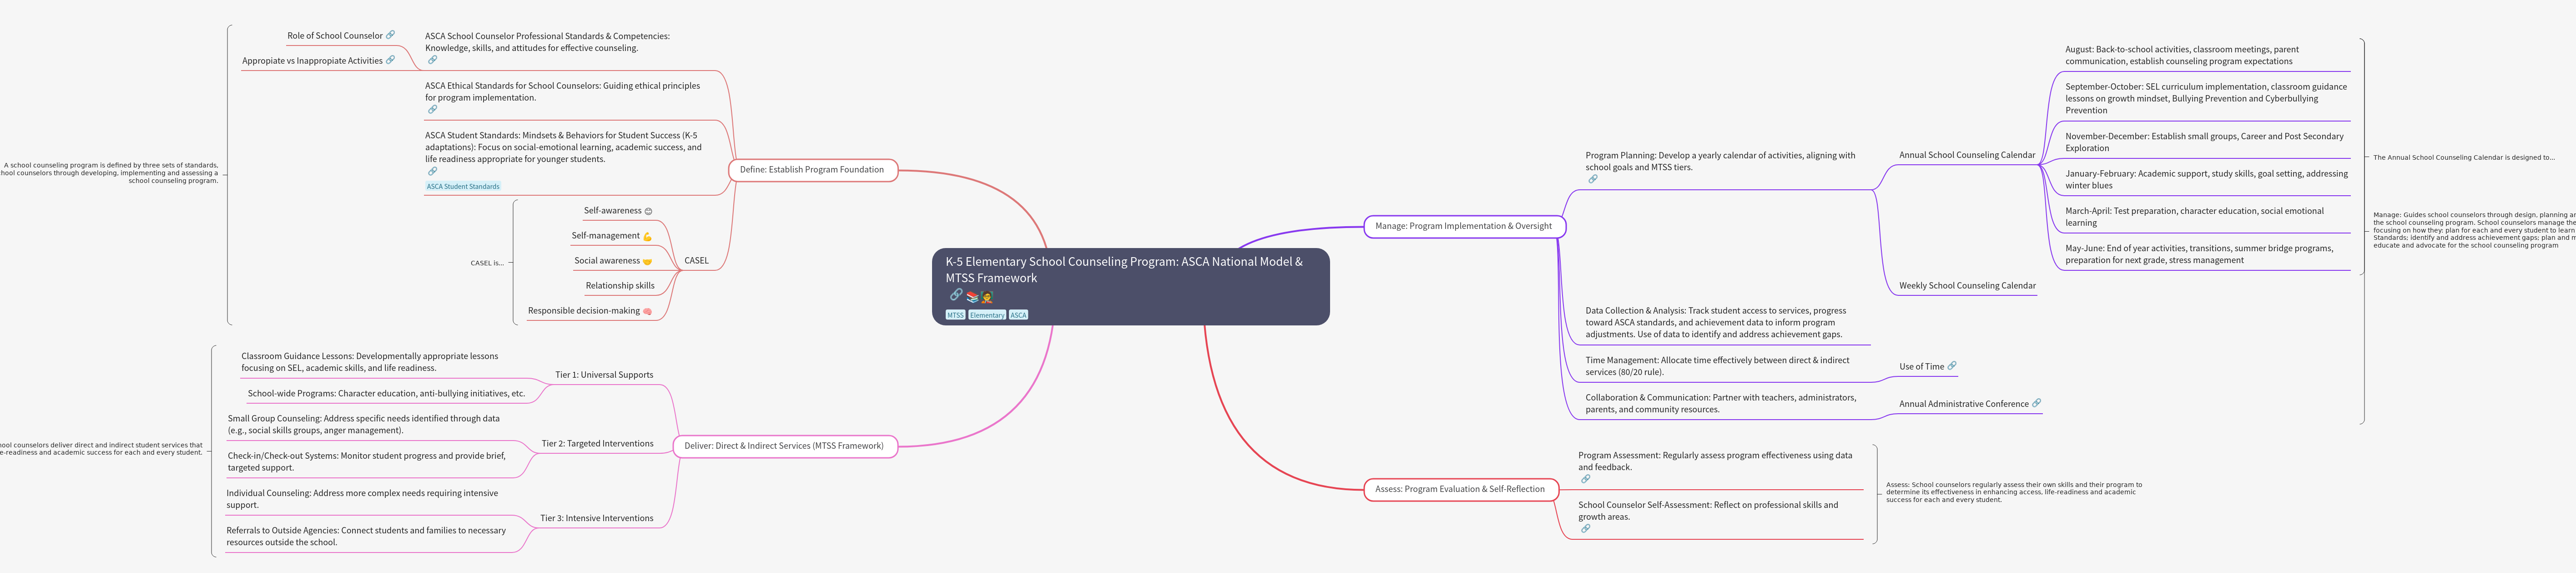This screenshot has height=573, width=2576.
Task: Open link icon beside Annual Administrative Conference
Action: (x=2036, y=403)
